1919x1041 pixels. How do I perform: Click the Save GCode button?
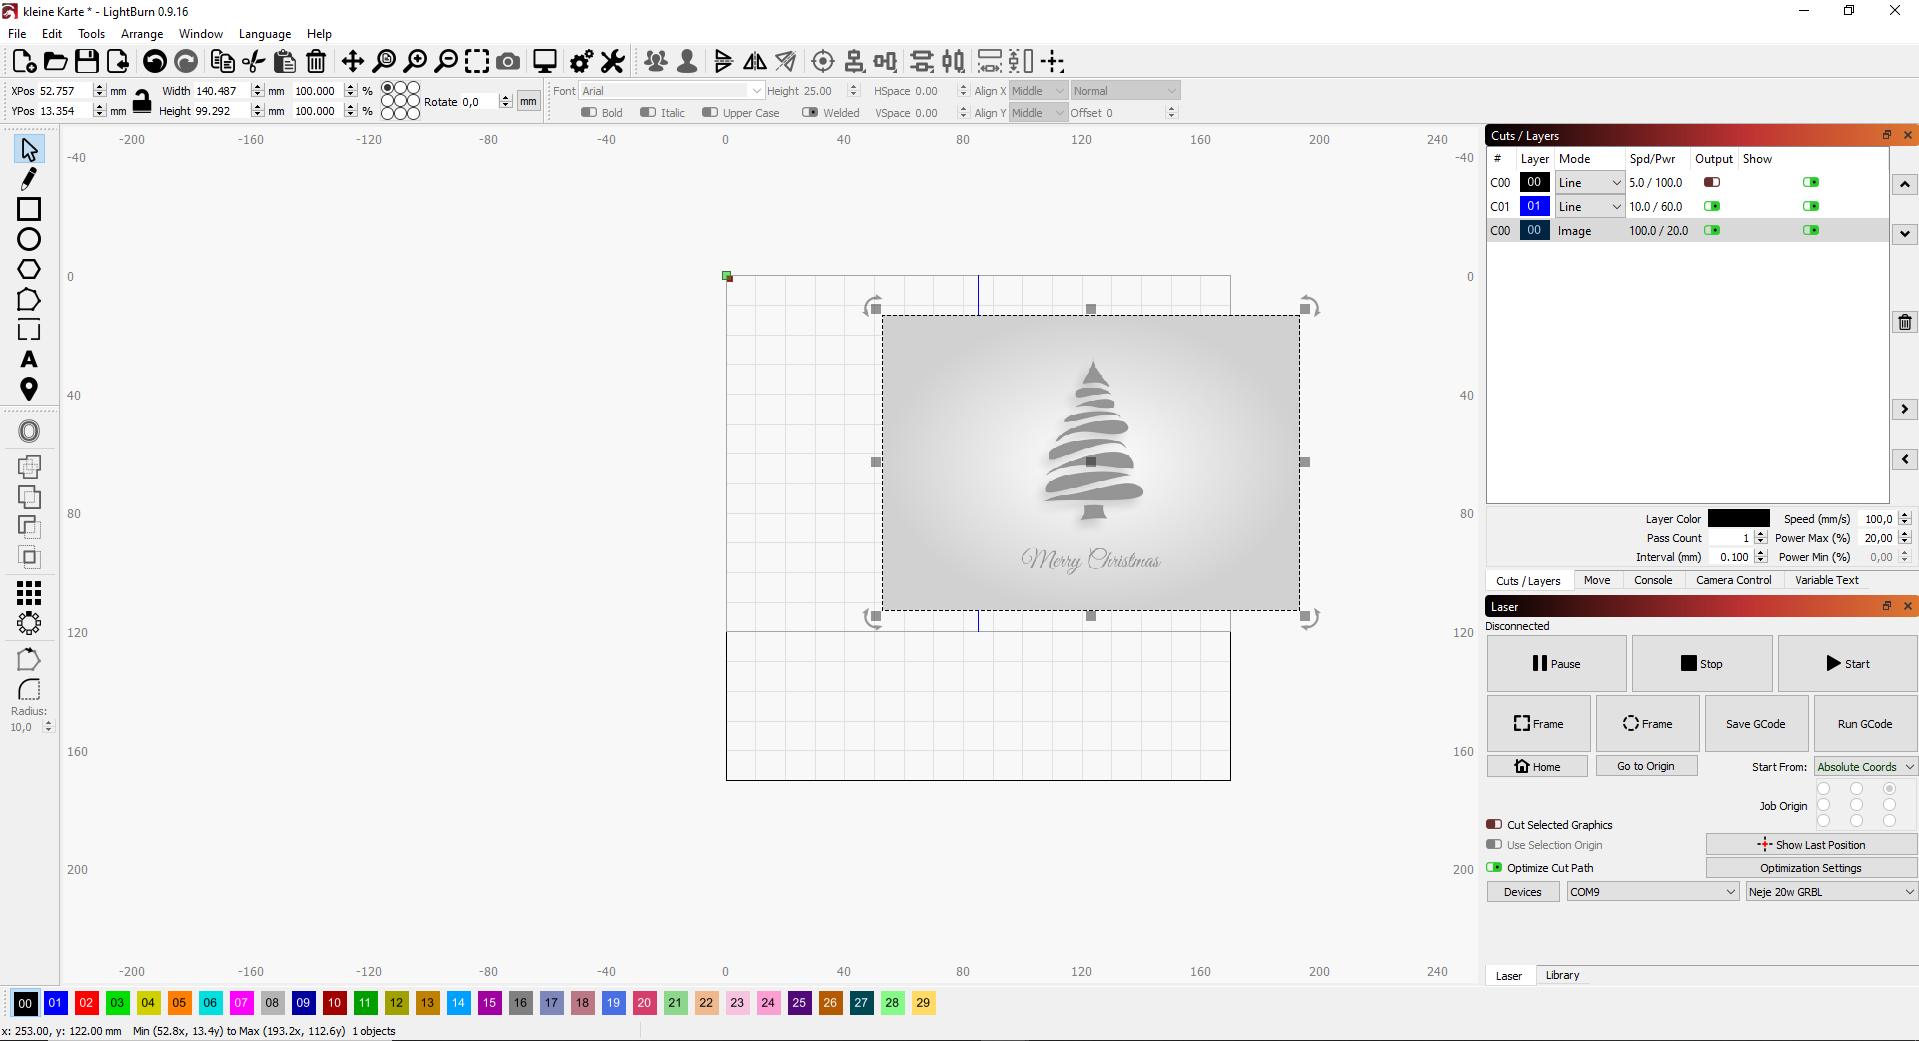point(1756,723)
